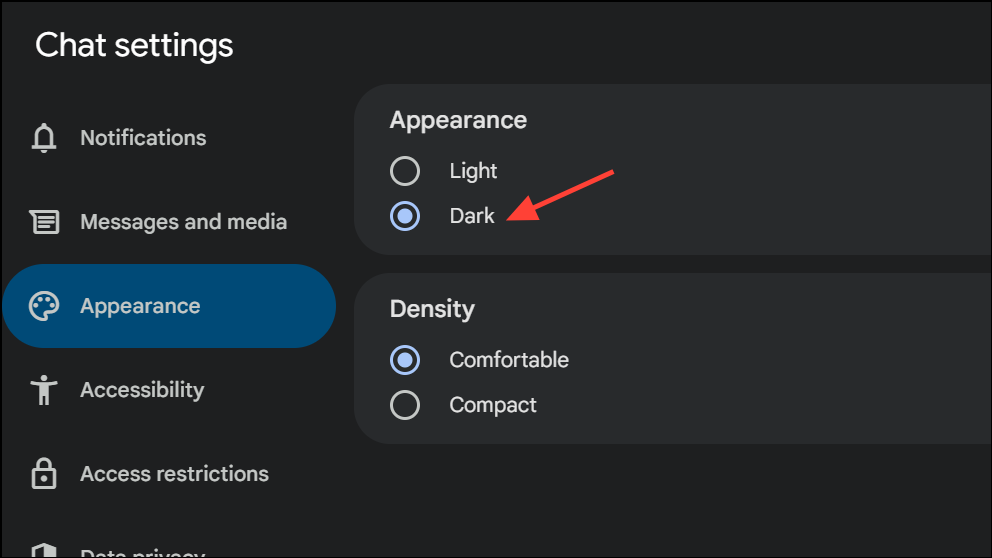
Task: Click the Appearance palette icon
Action: coord(44,306)
